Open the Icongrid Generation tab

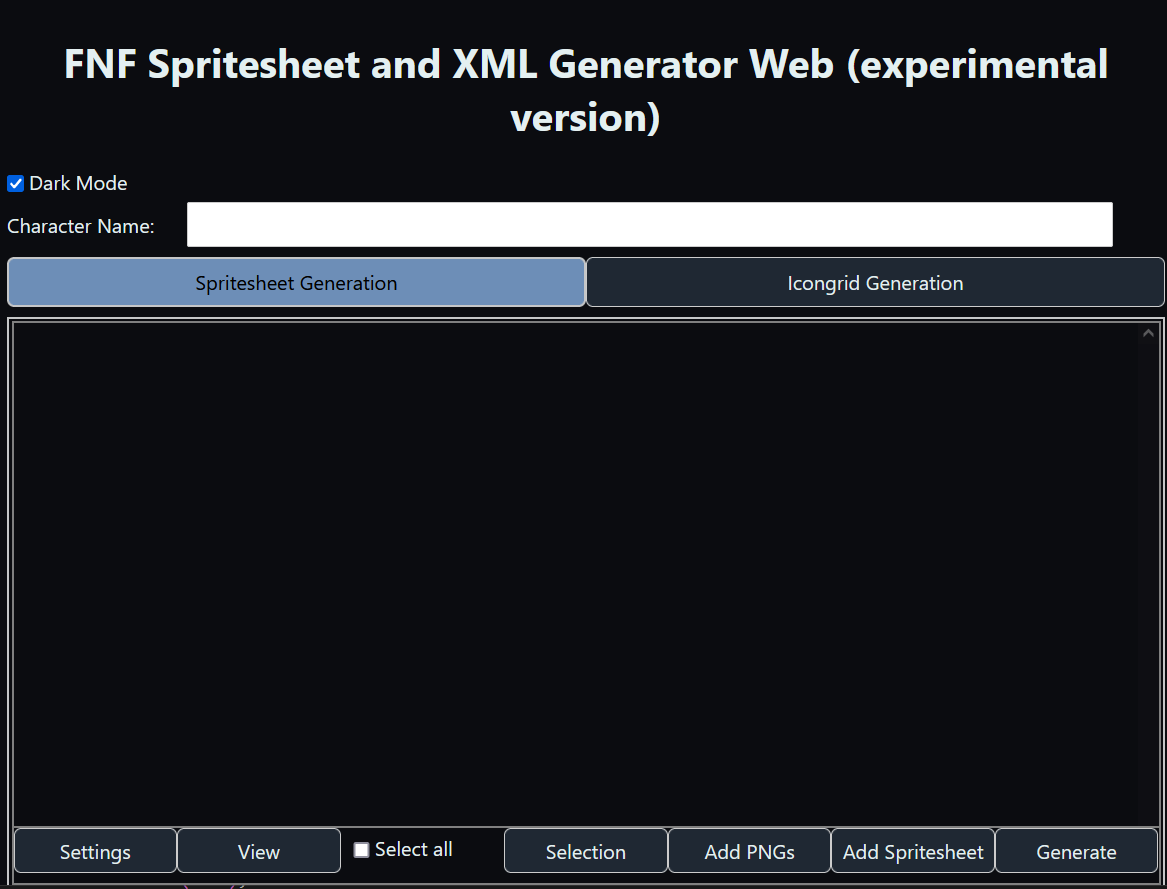(875, 282)
